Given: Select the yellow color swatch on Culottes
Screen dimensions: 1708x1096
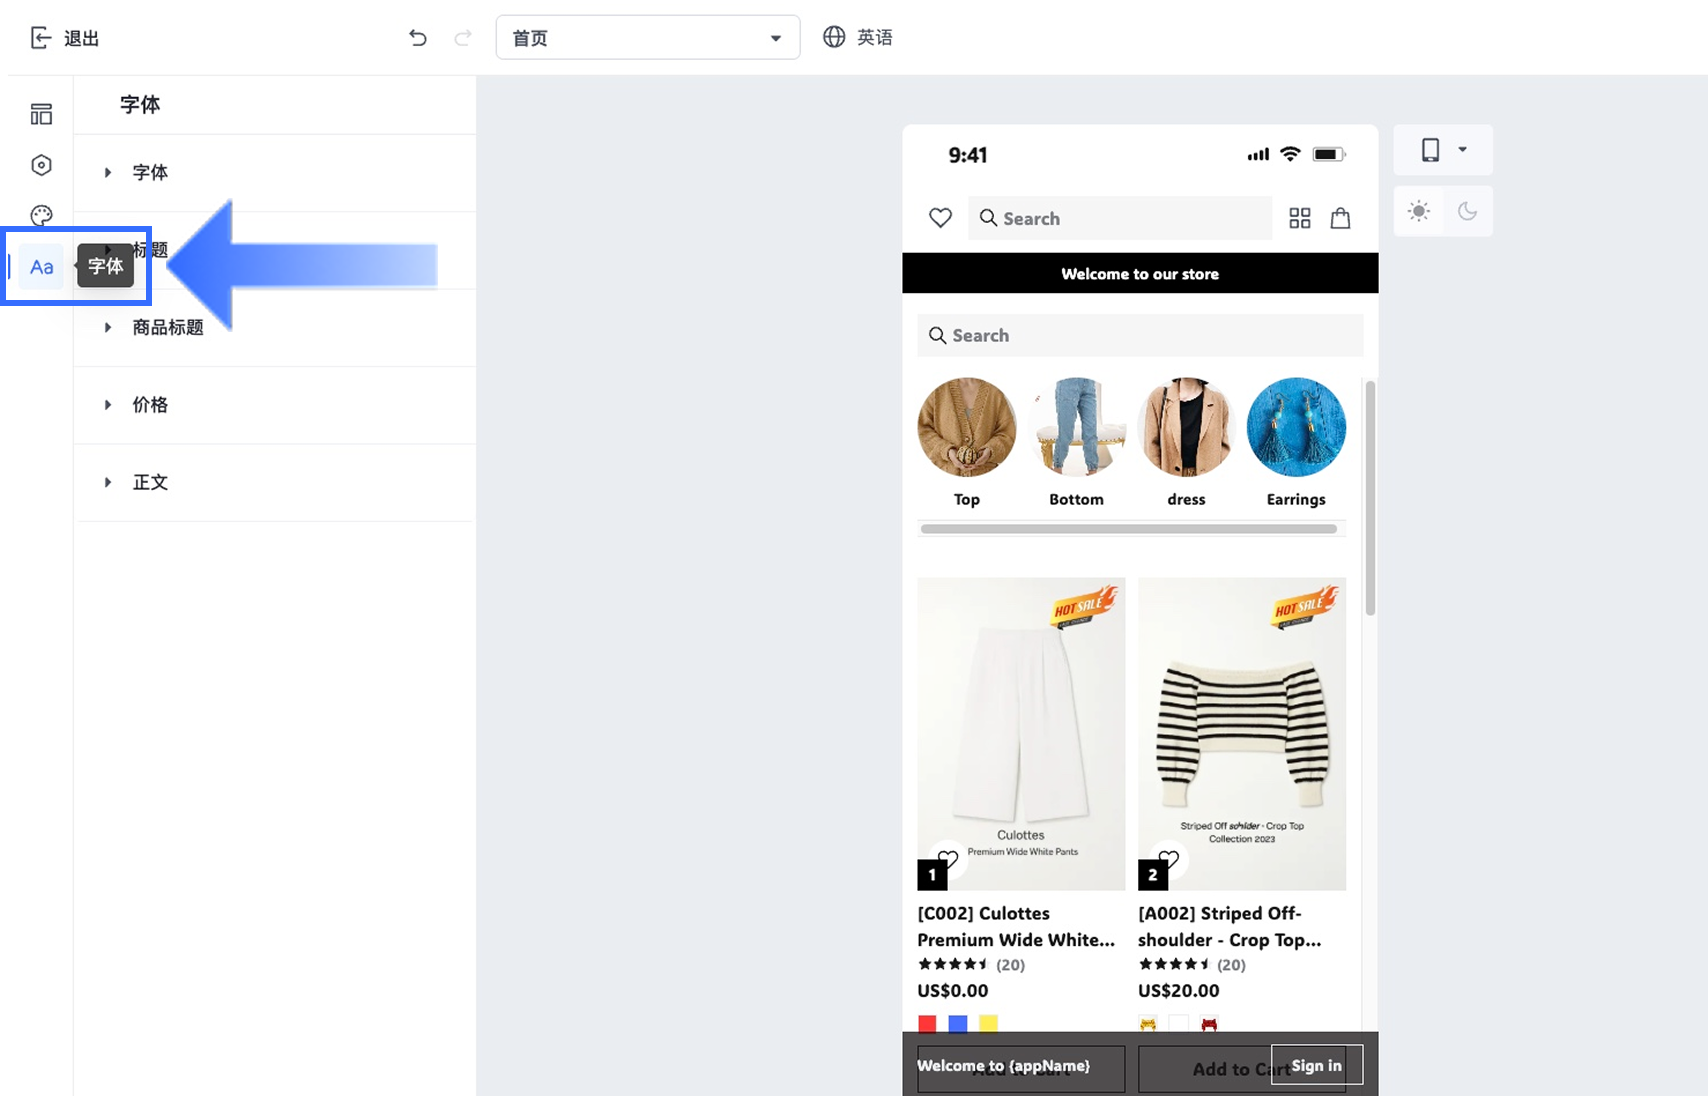Looking at the screenshot, I should click(x=988, y=1023).
